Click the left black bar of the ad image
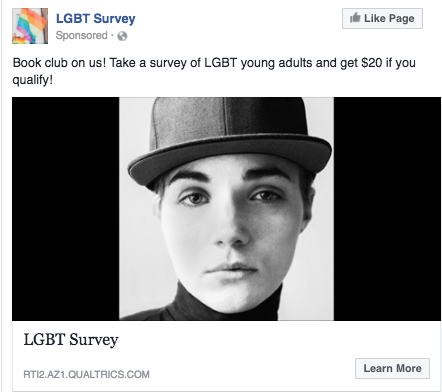 [x=66, y=209]
